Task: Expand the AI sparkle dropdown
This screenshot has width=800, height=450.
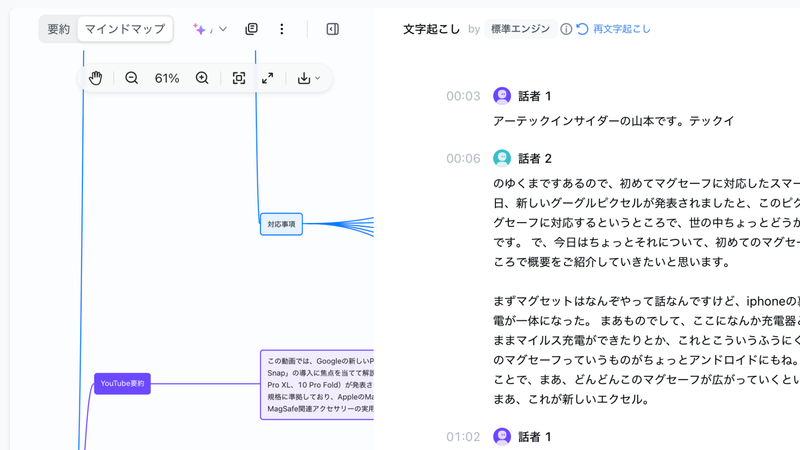Action: click(211, 29)
